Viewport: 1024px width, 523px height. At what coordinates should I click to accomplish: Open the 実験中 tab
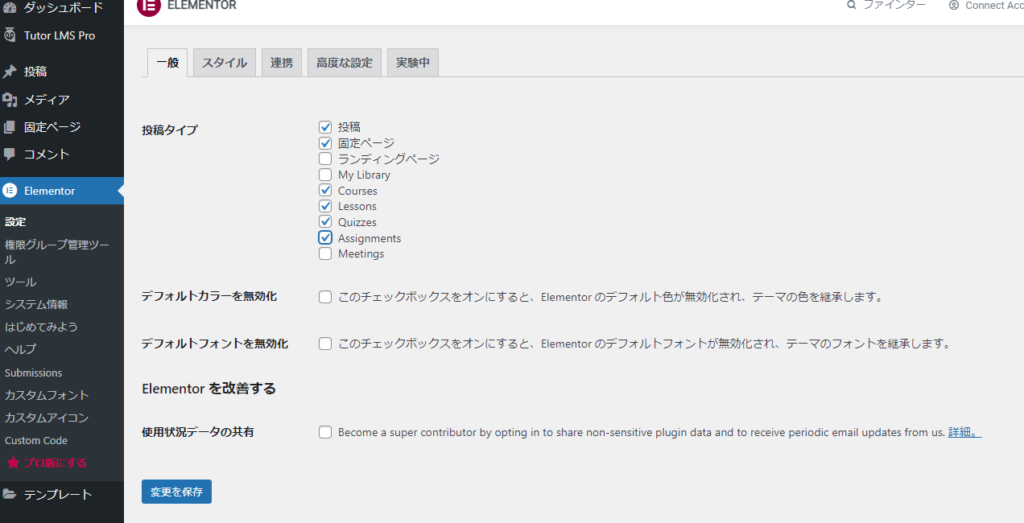[413, 63]
